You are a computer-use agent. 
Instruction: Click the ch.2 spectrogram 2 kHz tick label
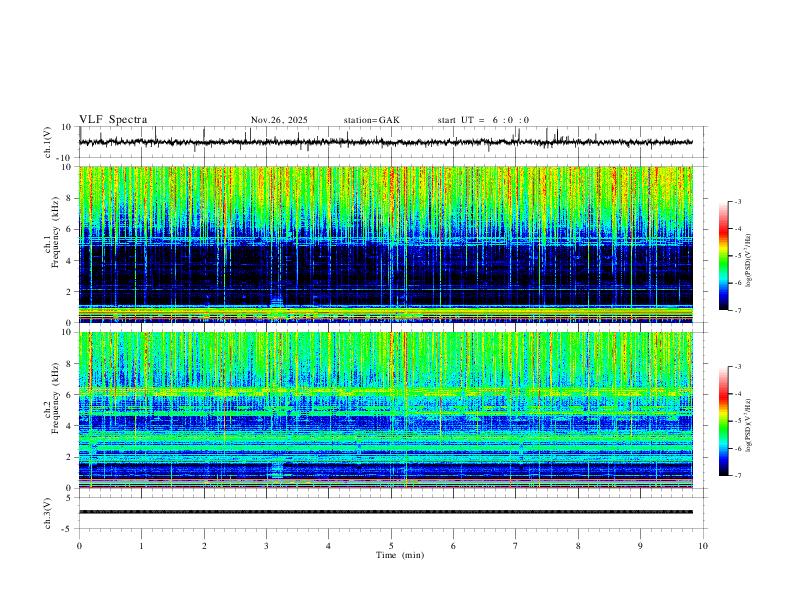point(69,457)
